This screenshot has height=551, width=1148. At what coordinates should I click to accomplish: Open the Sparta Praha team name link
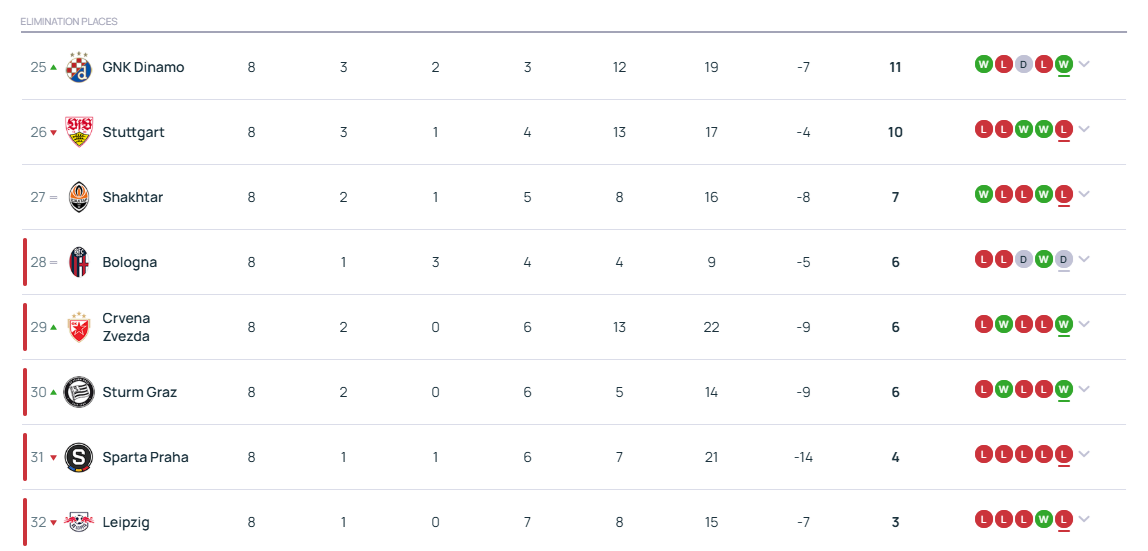145,457
